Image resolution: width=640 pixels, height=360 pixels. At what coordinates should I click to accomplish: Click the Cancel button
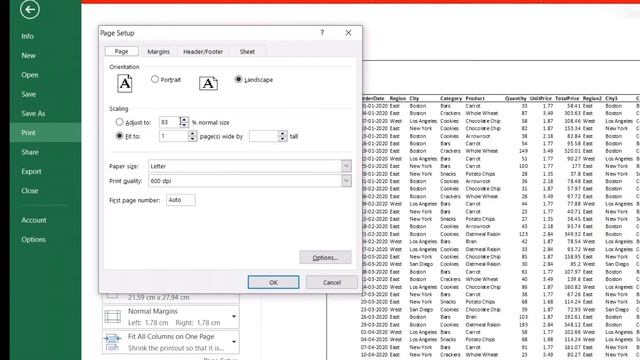[x=332, y=282]
